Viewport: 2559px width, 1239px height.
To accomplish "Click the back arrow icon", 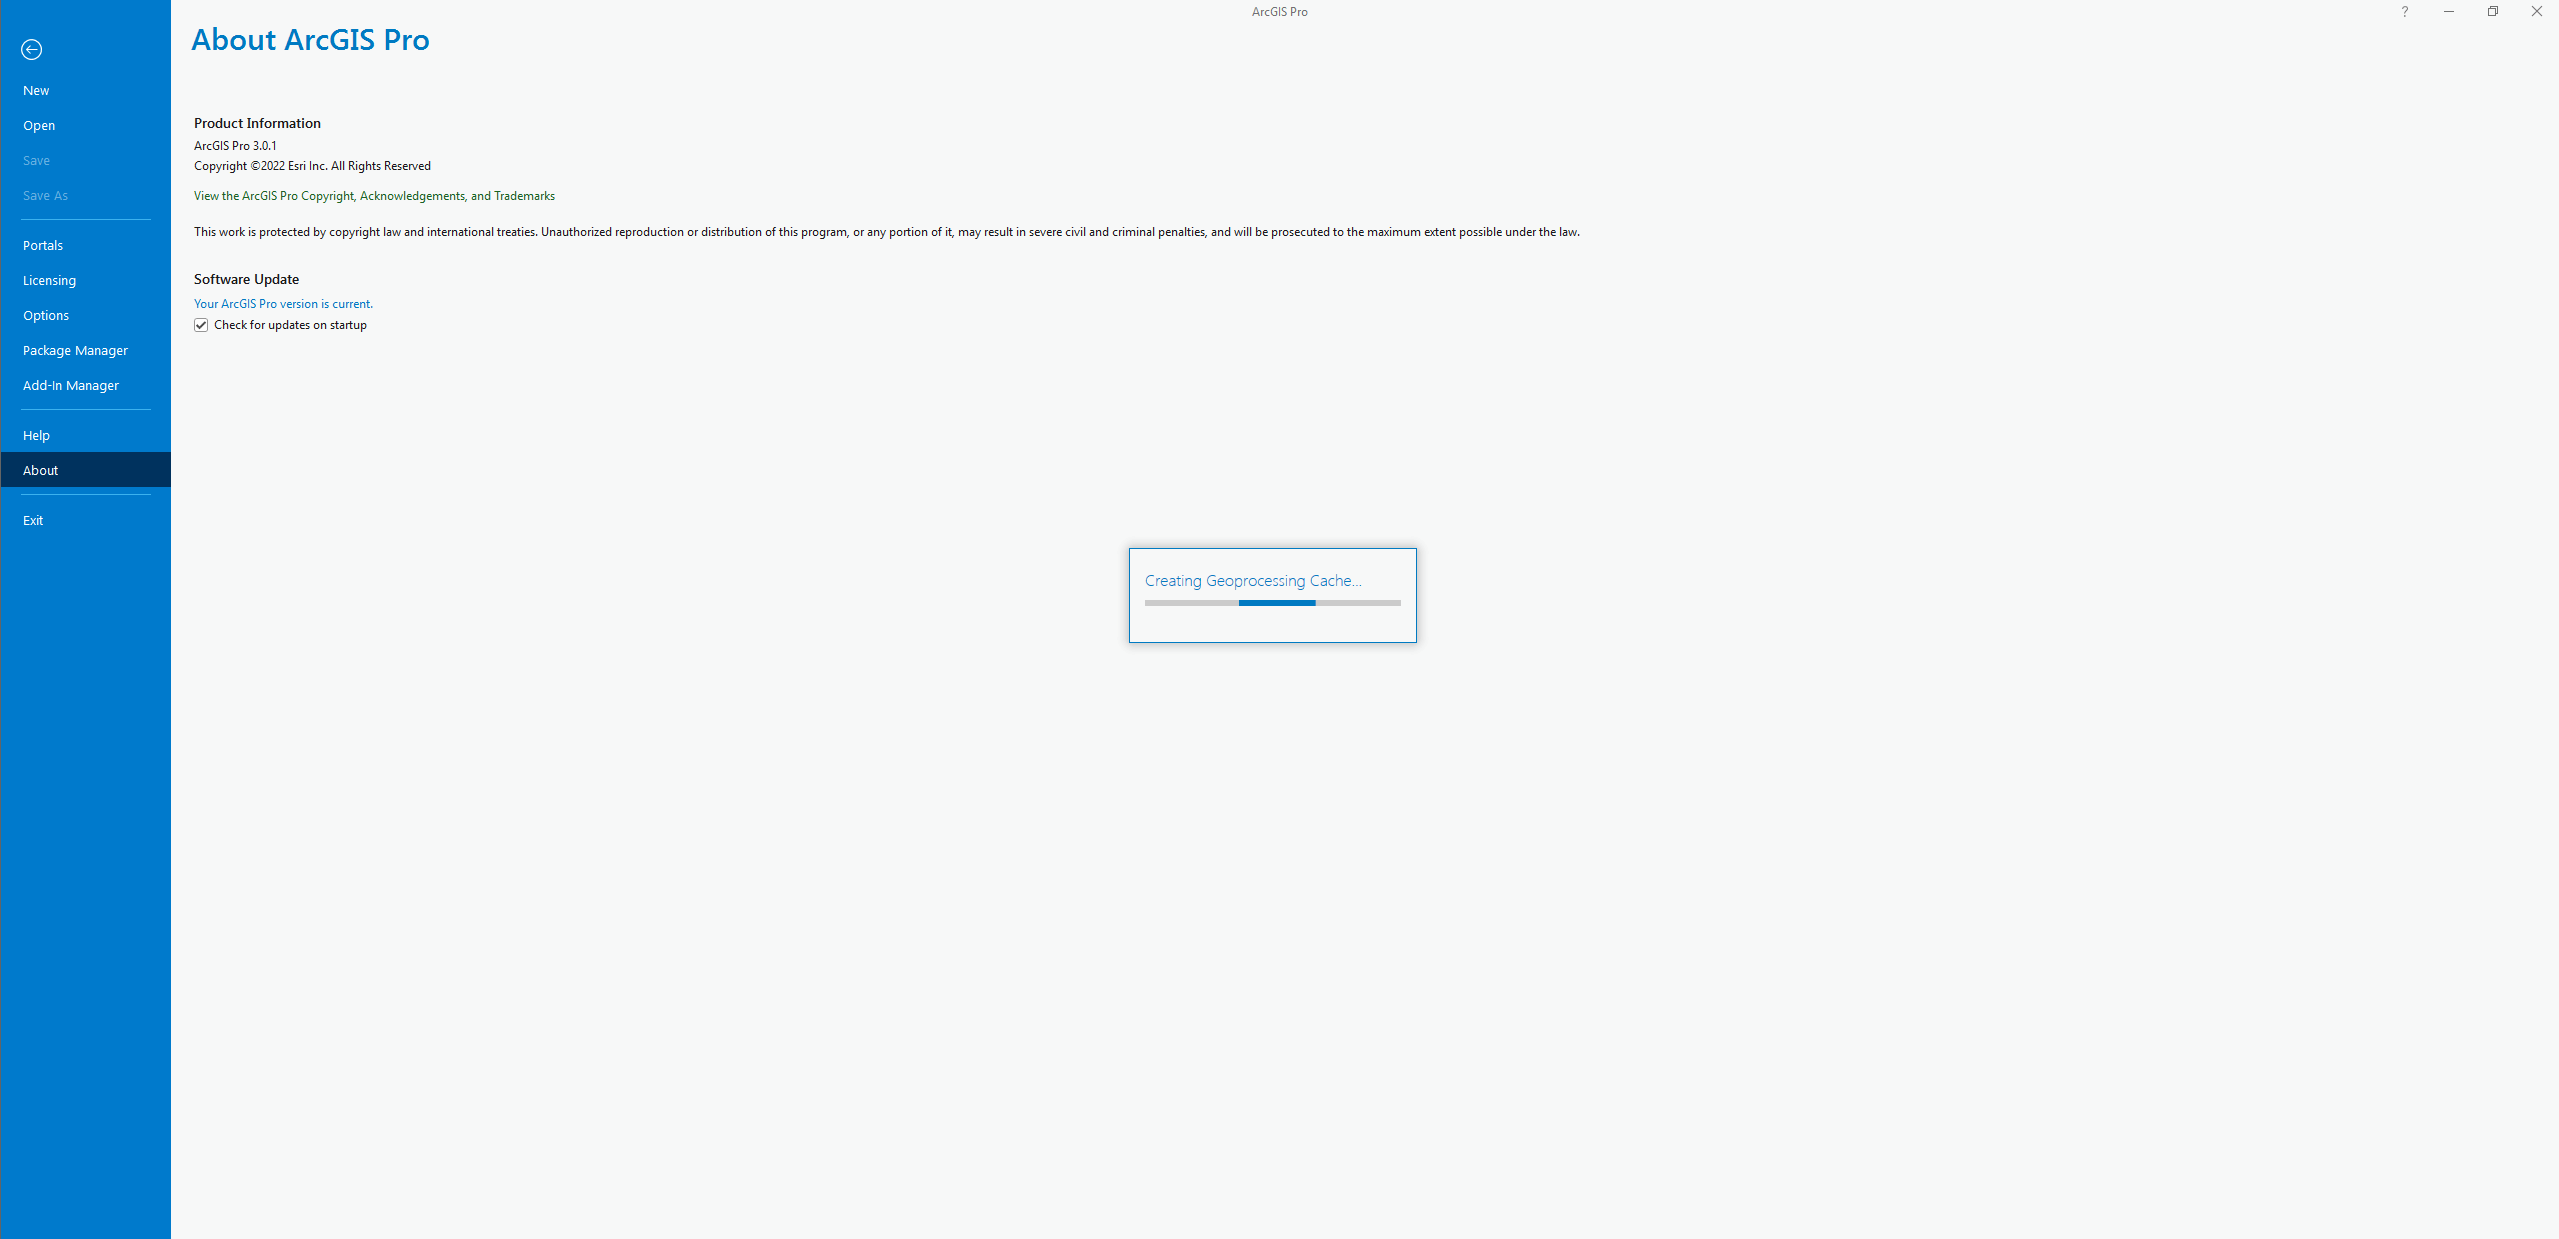I will tap(32, 50).
